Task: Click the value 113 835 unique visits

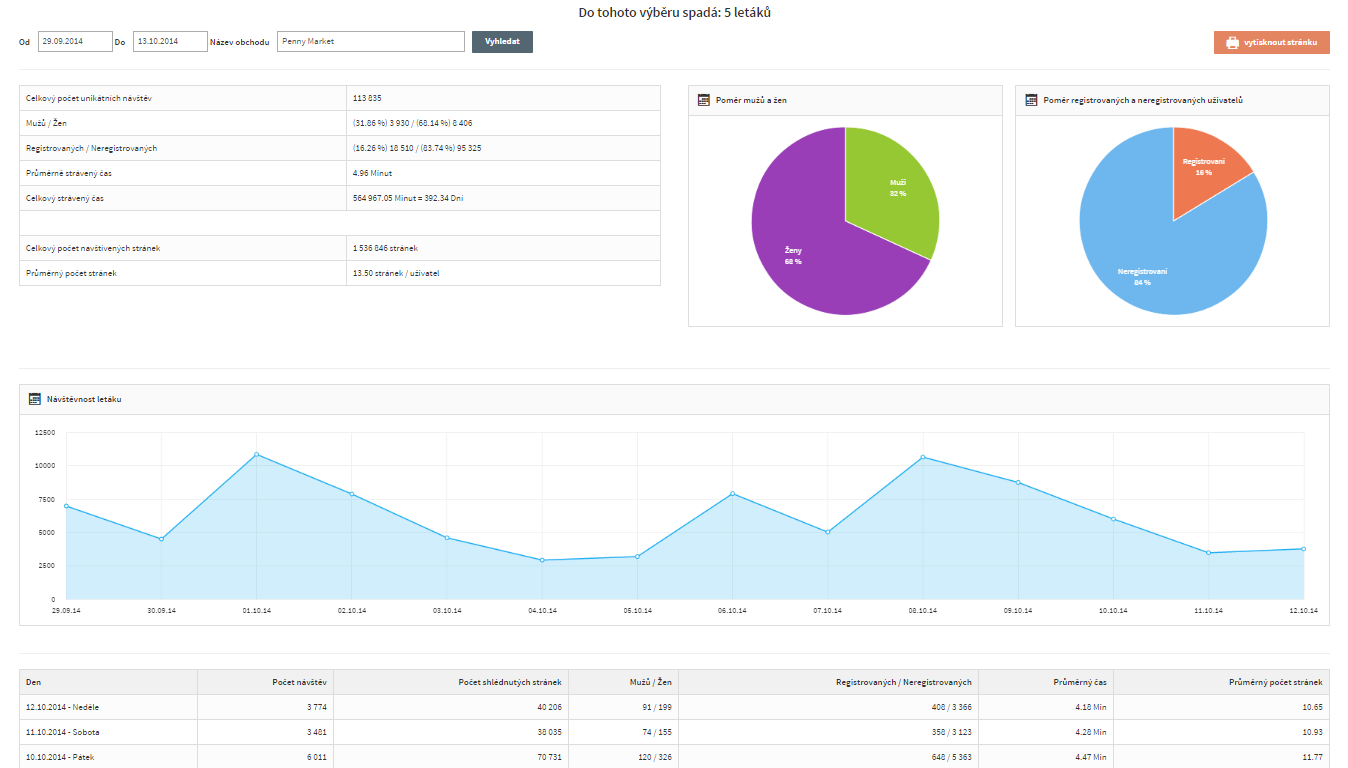Action: click(x=367, y=98)
